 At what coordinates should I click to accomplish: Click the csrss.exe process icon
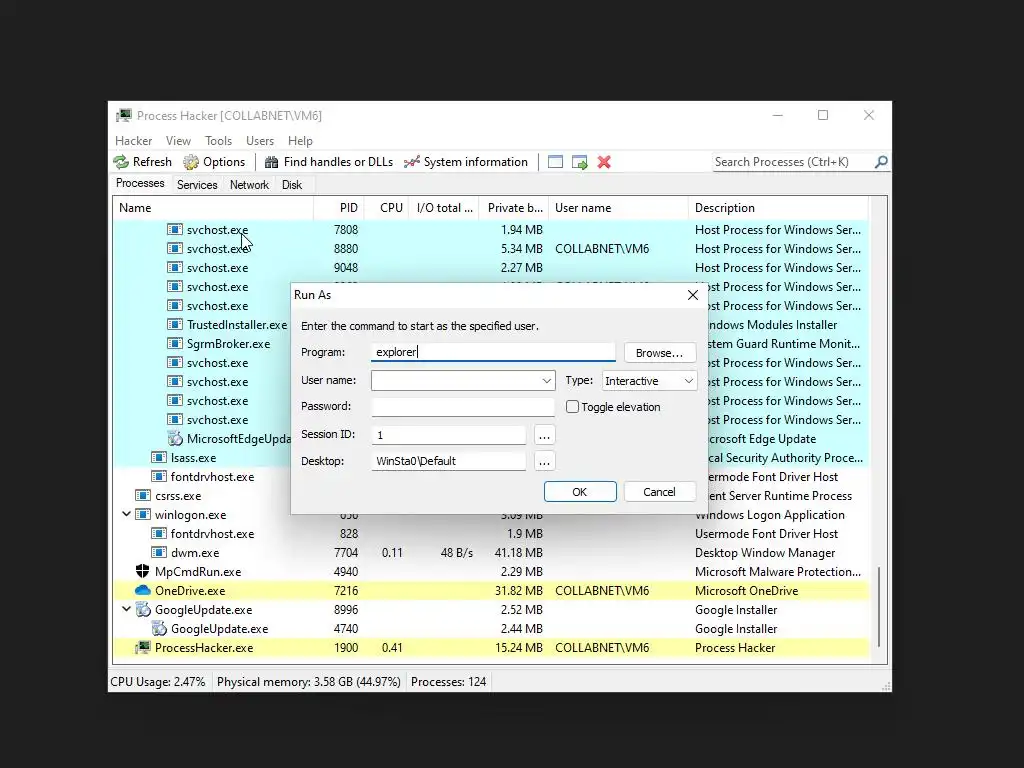coord(142,496)
